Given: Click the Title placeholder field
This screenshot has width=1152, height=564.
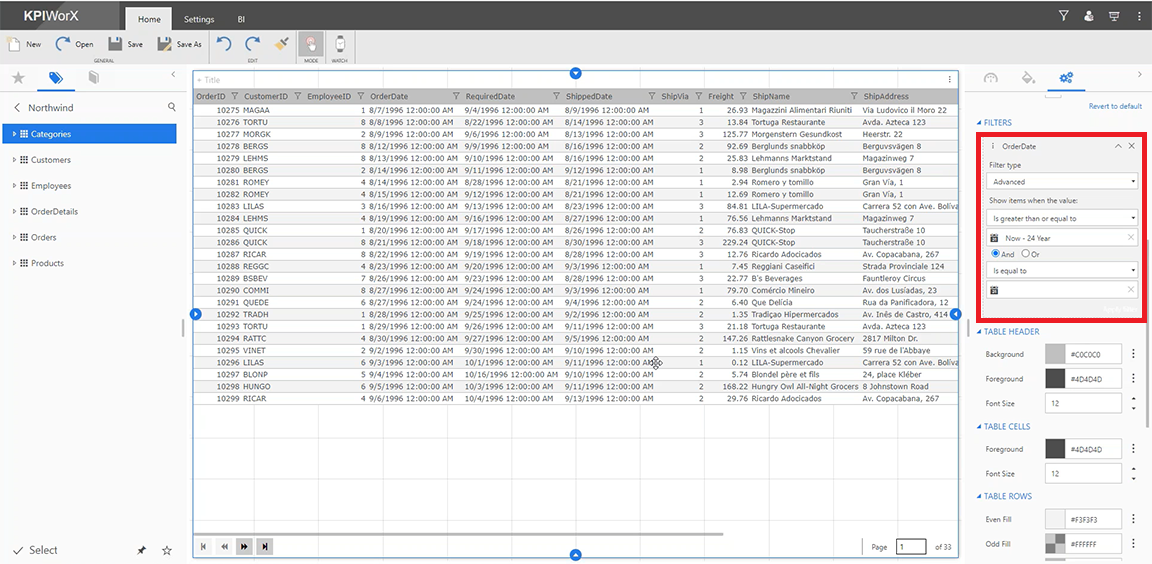Looking at the screenshot, I should (209, 79).
